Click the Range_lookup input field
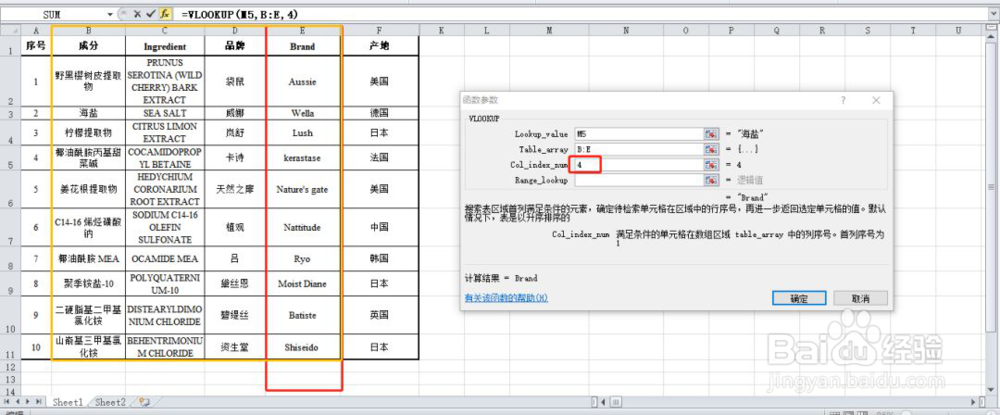The width and height of the screenshot is (1000, 415). [638, 180]
